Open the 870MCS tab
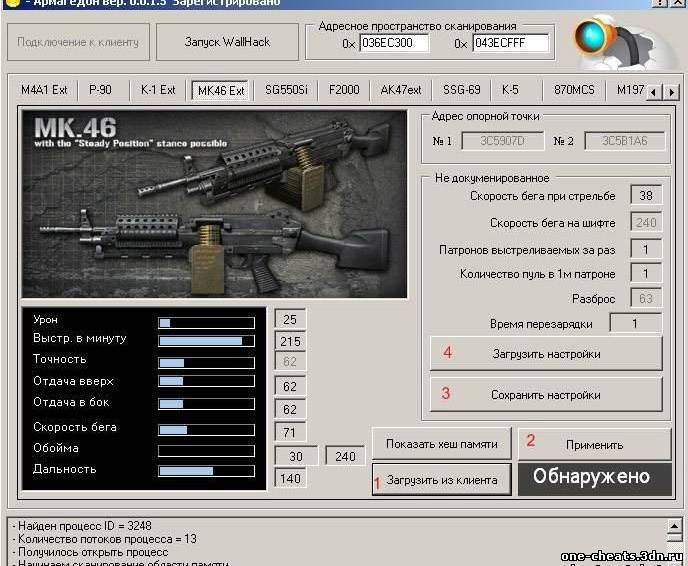The image size is (688, 566). 574,90
